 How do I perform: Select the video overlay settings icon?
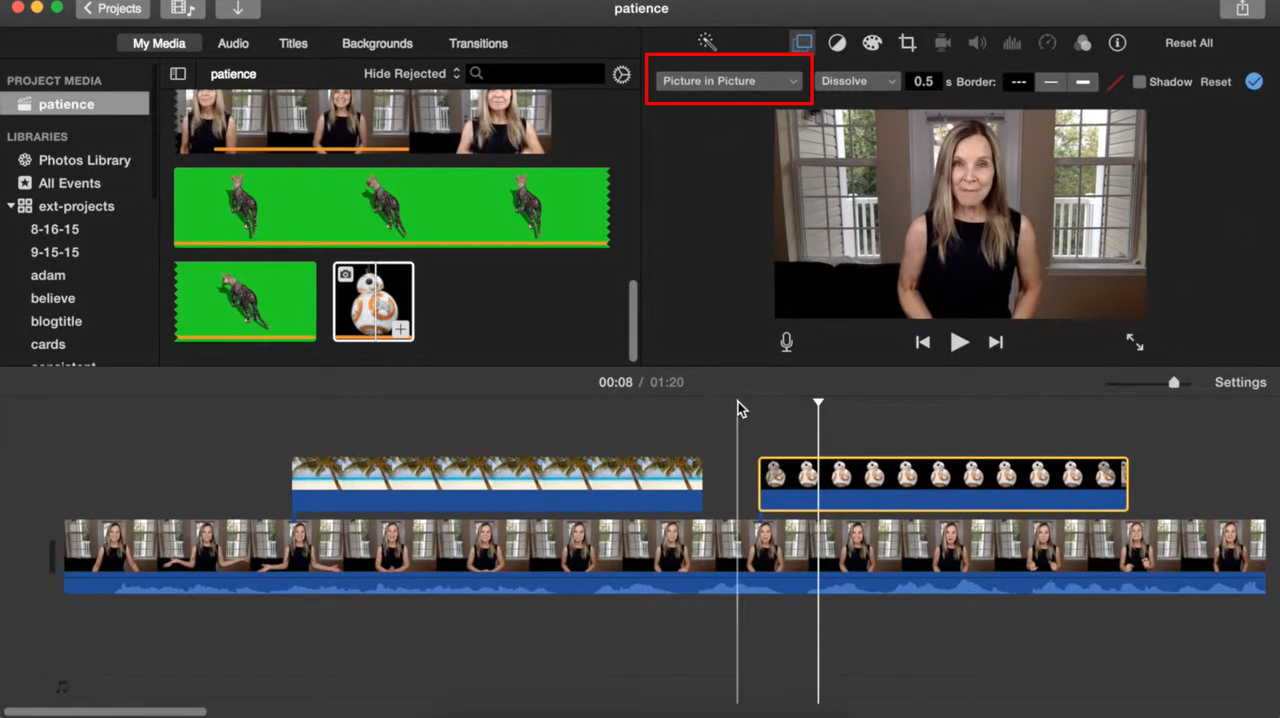coord(803,42)
